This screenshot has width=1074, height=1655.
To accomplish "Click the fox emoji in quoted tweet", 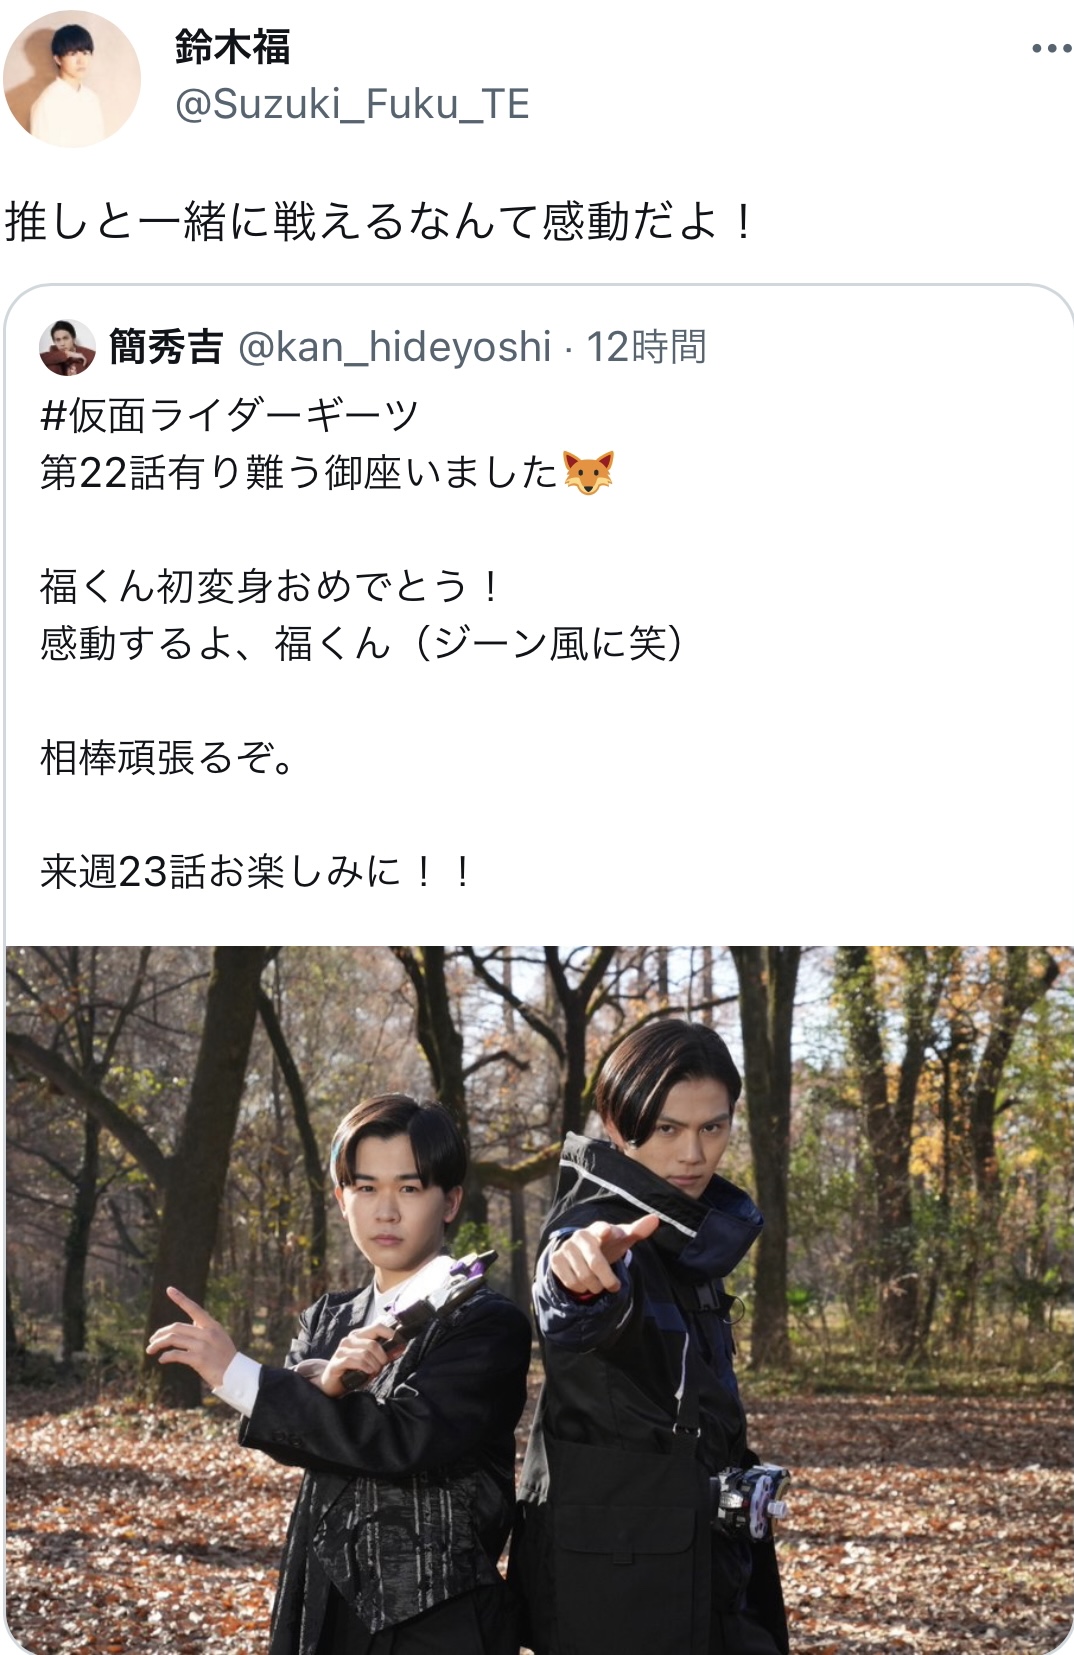I will coord(589,472).
